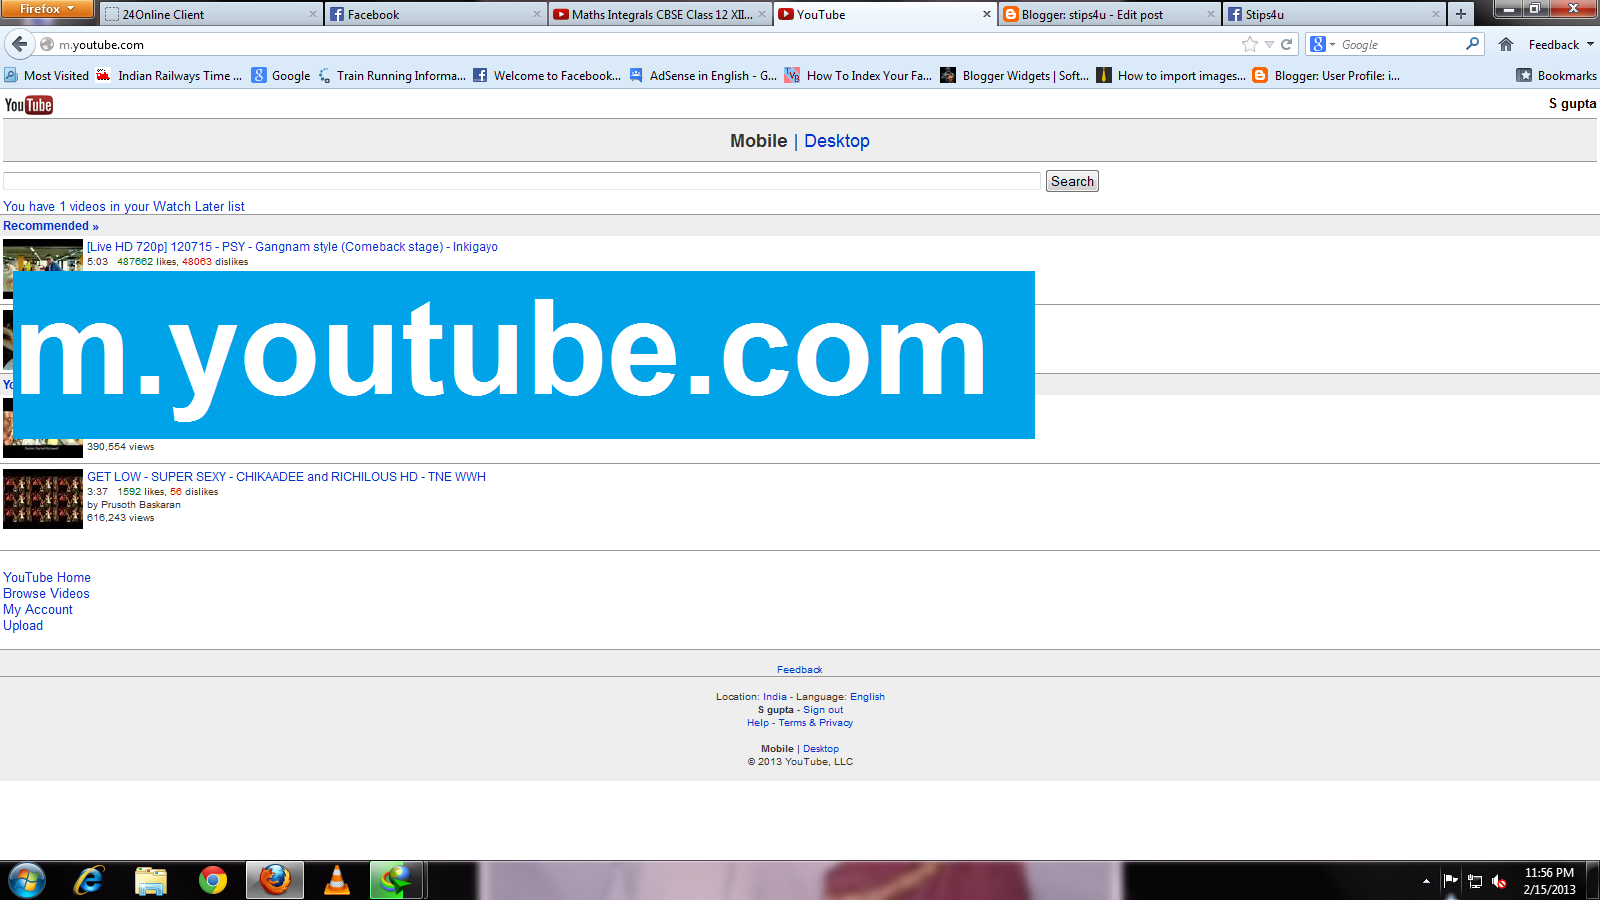Click the Action Center flag icon
The height and width of the screenshot is (900, 1600).
click(x=1451, y=881)
